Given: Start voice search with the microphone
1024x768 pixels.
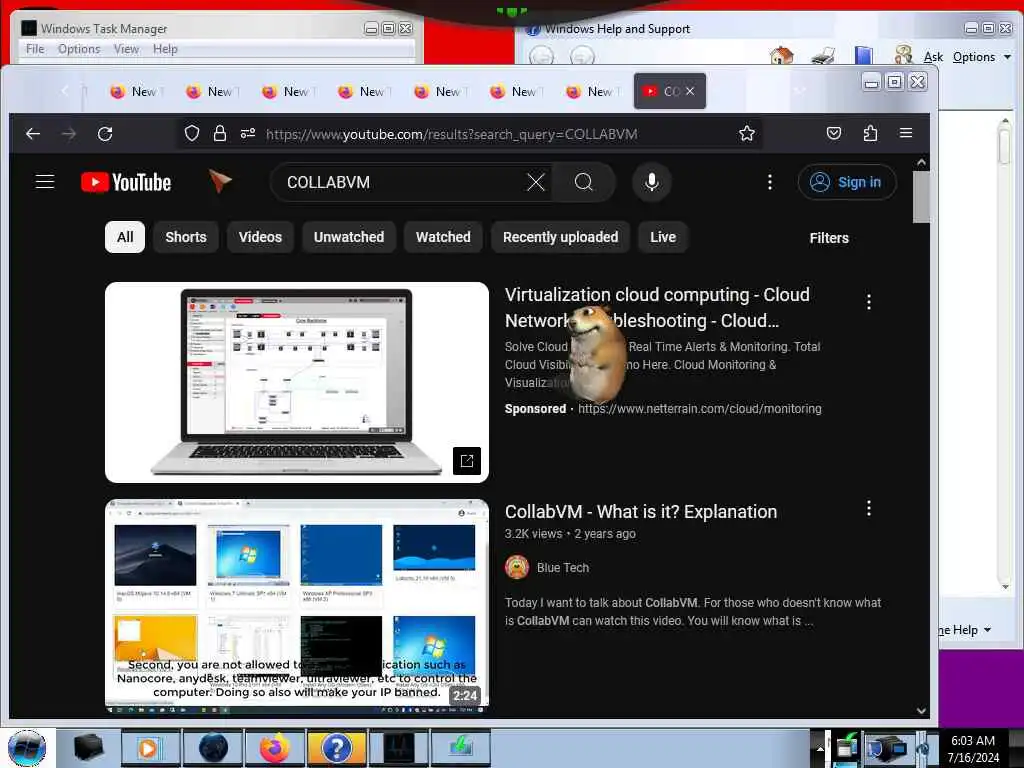Looking at the screenshot, I should point(651,182).
